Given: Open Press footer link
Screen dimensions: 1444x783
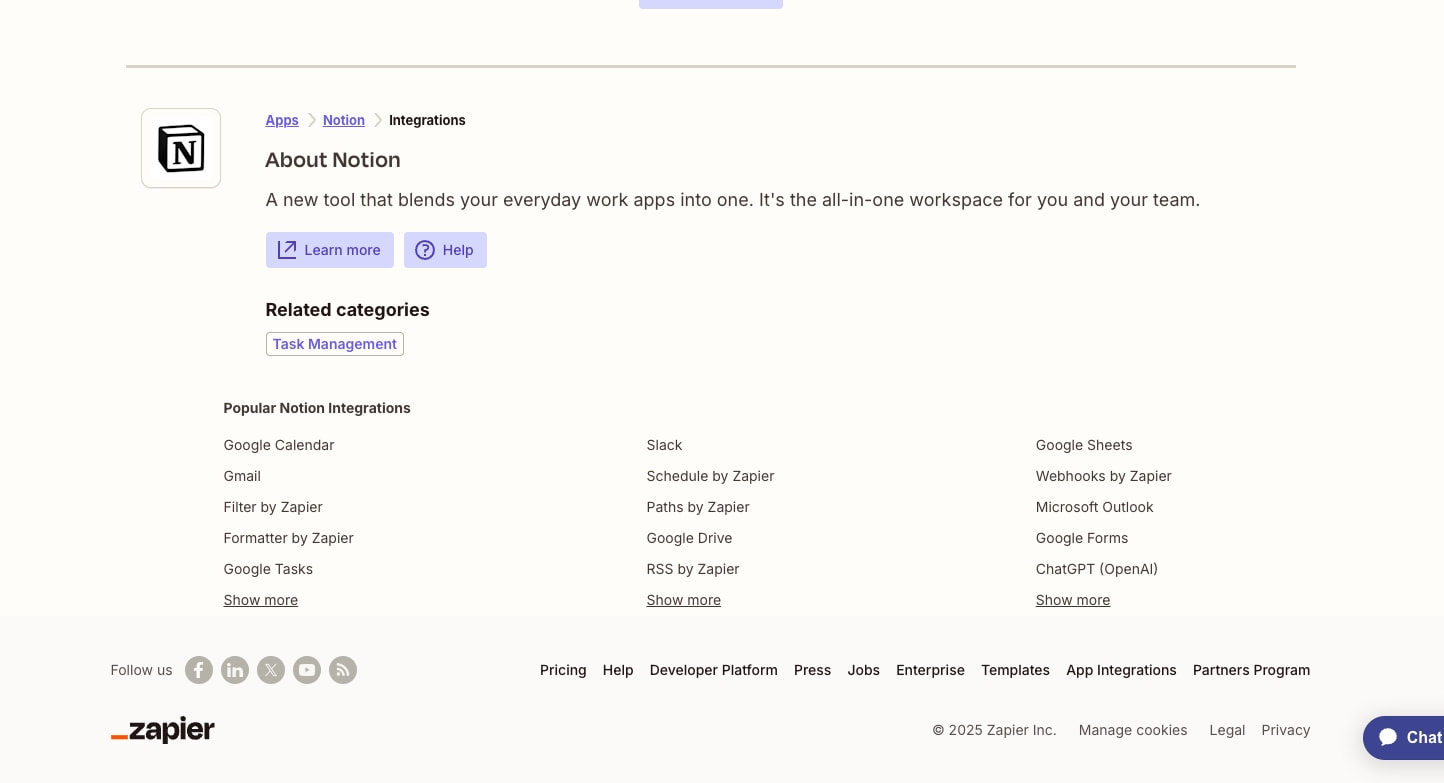Looking at the screenshot, I should (x=813, y=670).
